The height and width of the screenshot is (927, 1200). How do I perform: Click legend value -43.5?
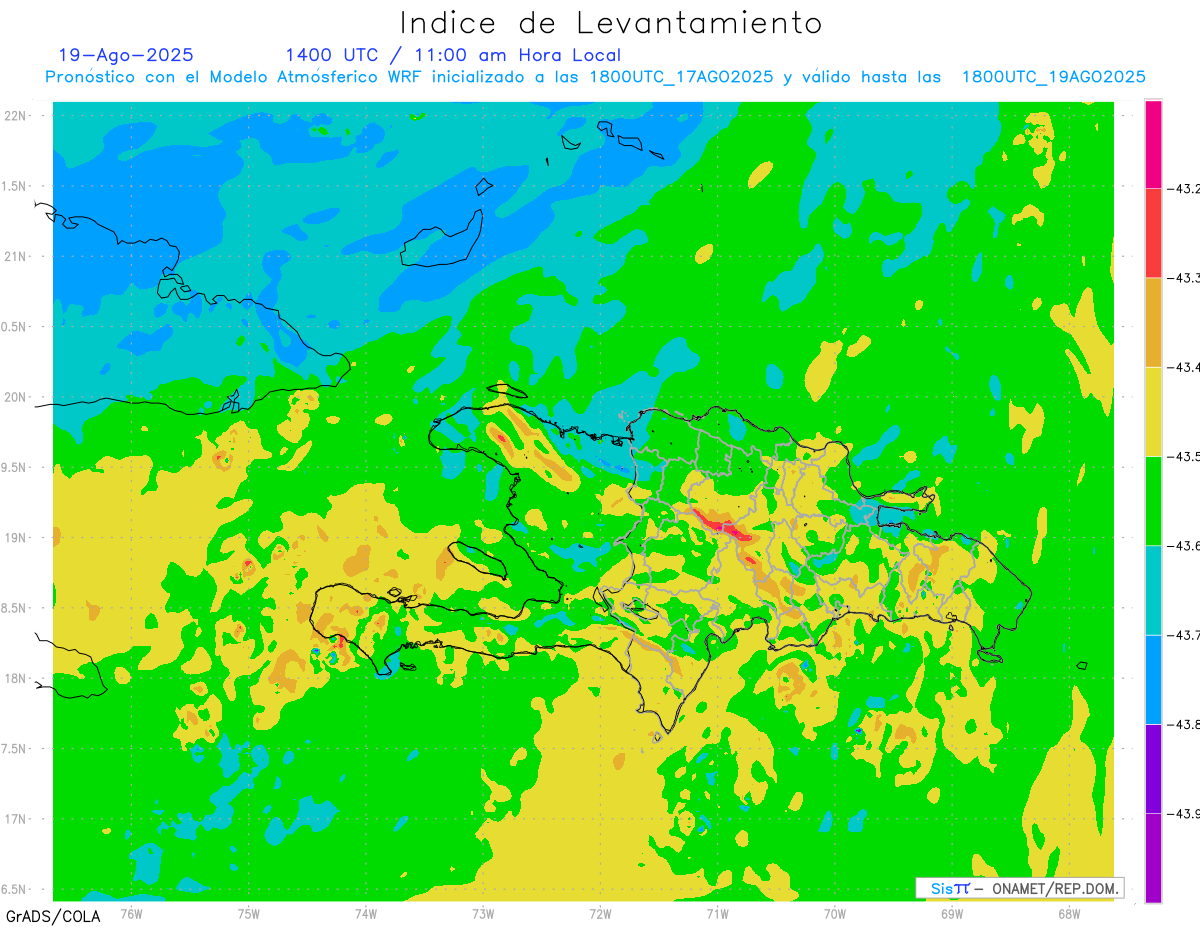point(1185,456)
